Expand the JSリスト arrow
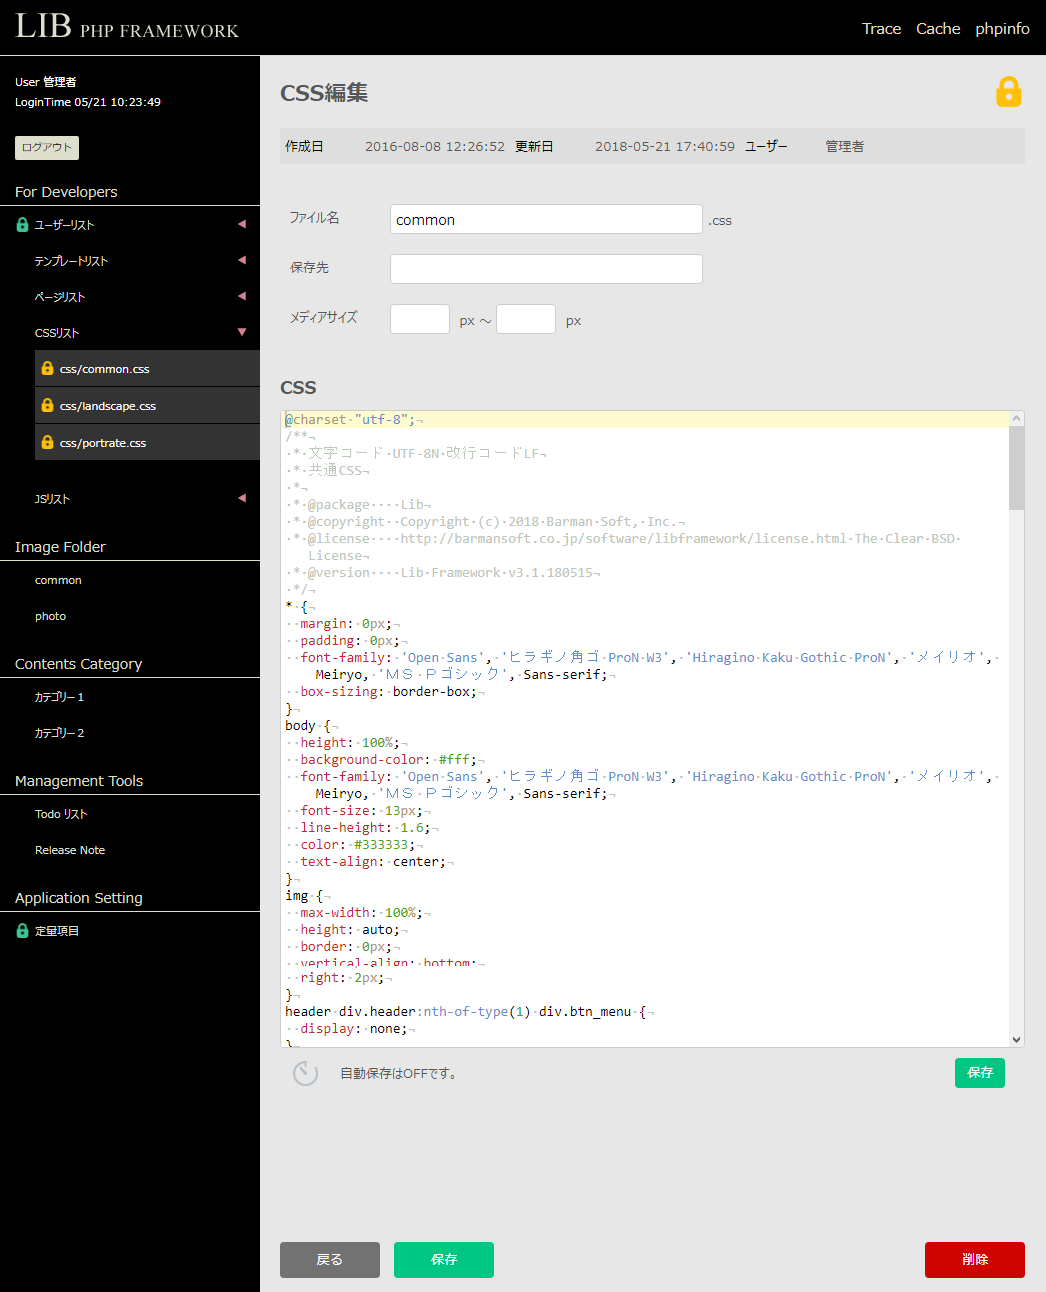Viewport: 1046px width, 1292px height. coord(241,498)
